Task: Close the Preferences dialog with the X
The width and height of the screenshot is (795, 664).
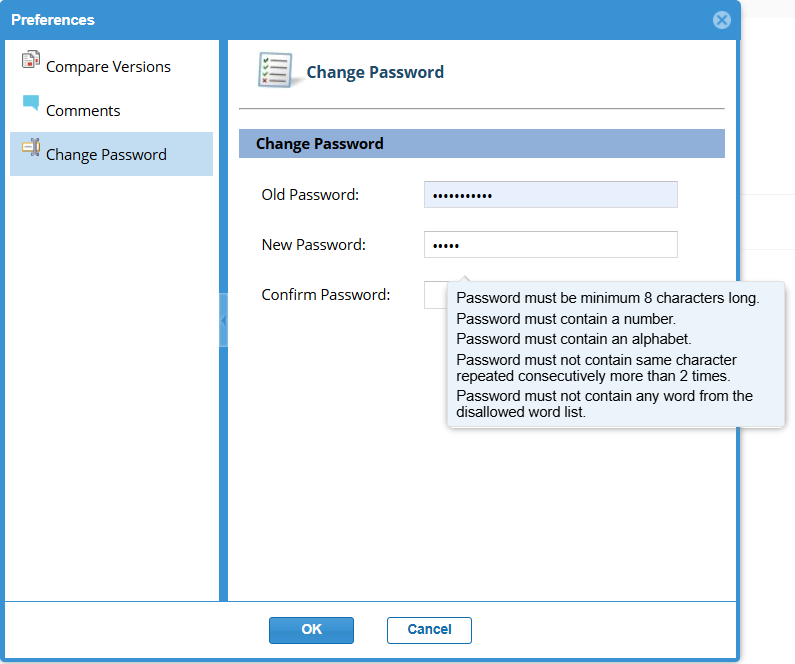Action: 721,20
